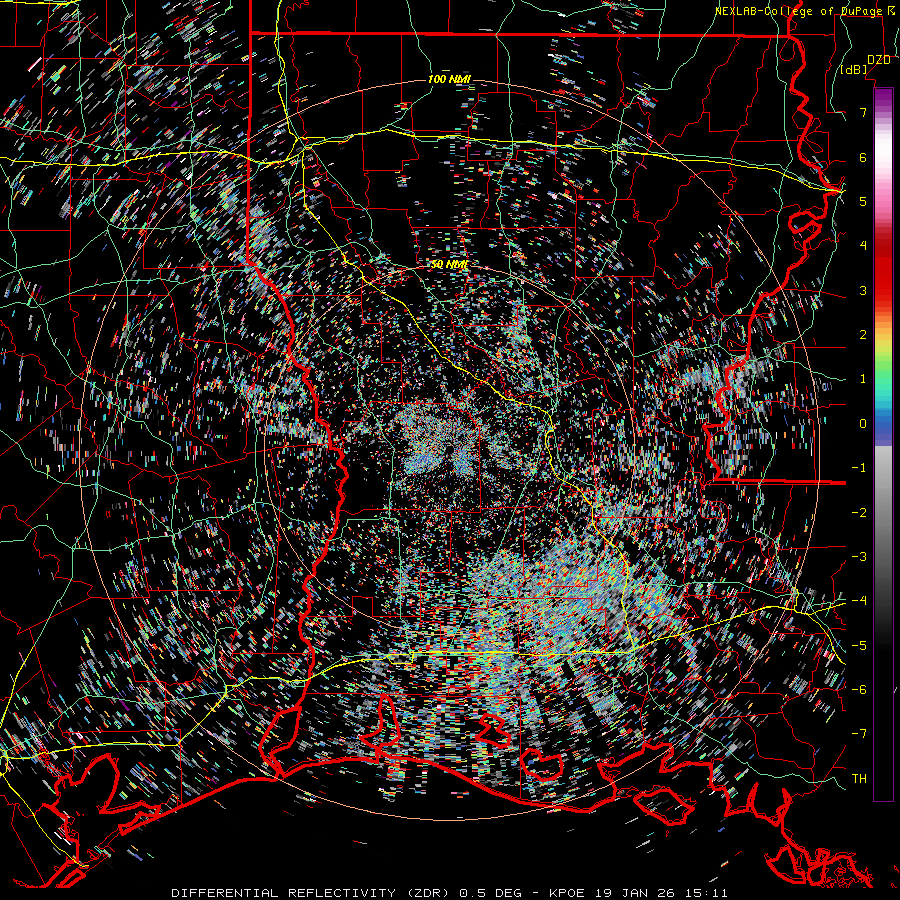900x900 pixels.
Task: Click the blue band near 0 on color bar
Action: (883, 429)
